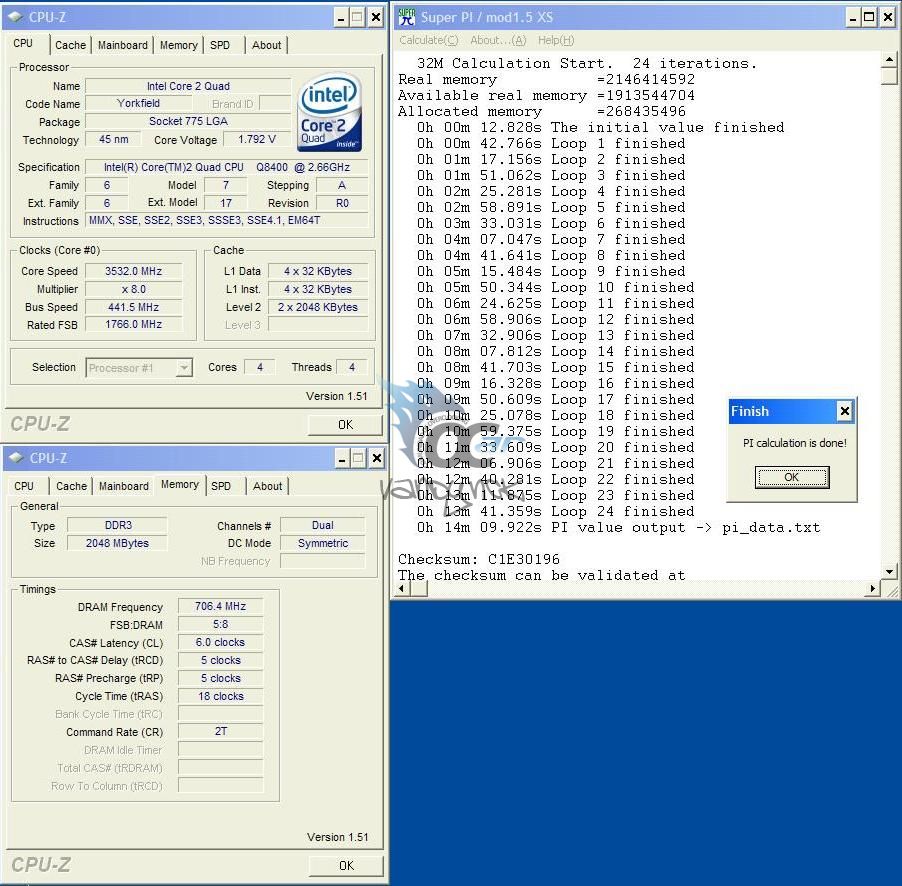
Task: Click the Name field Intel Core 2 Quad
Action: point(188,86)
